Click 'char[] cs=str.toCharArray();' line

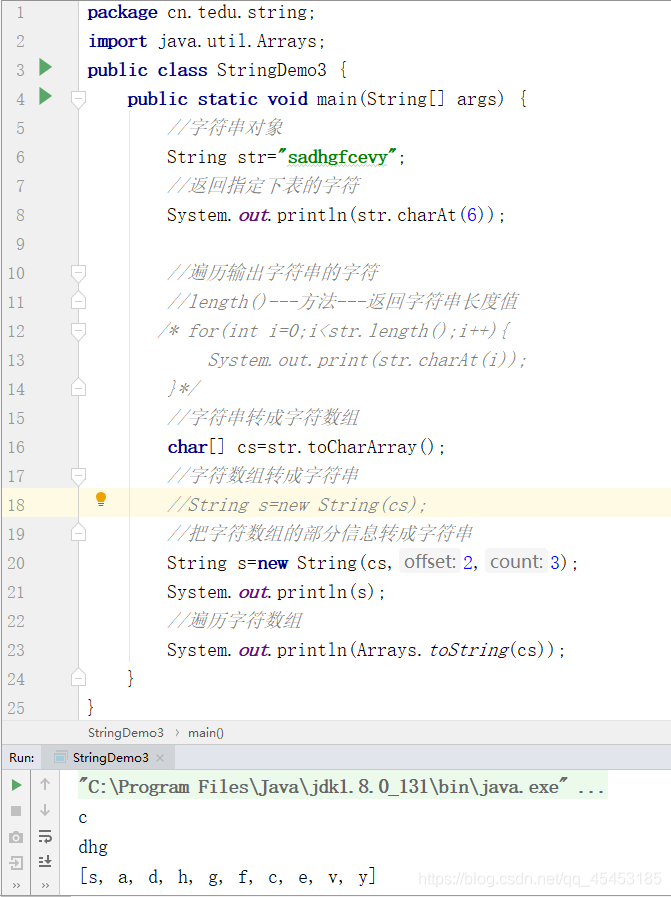coord(306,447)
